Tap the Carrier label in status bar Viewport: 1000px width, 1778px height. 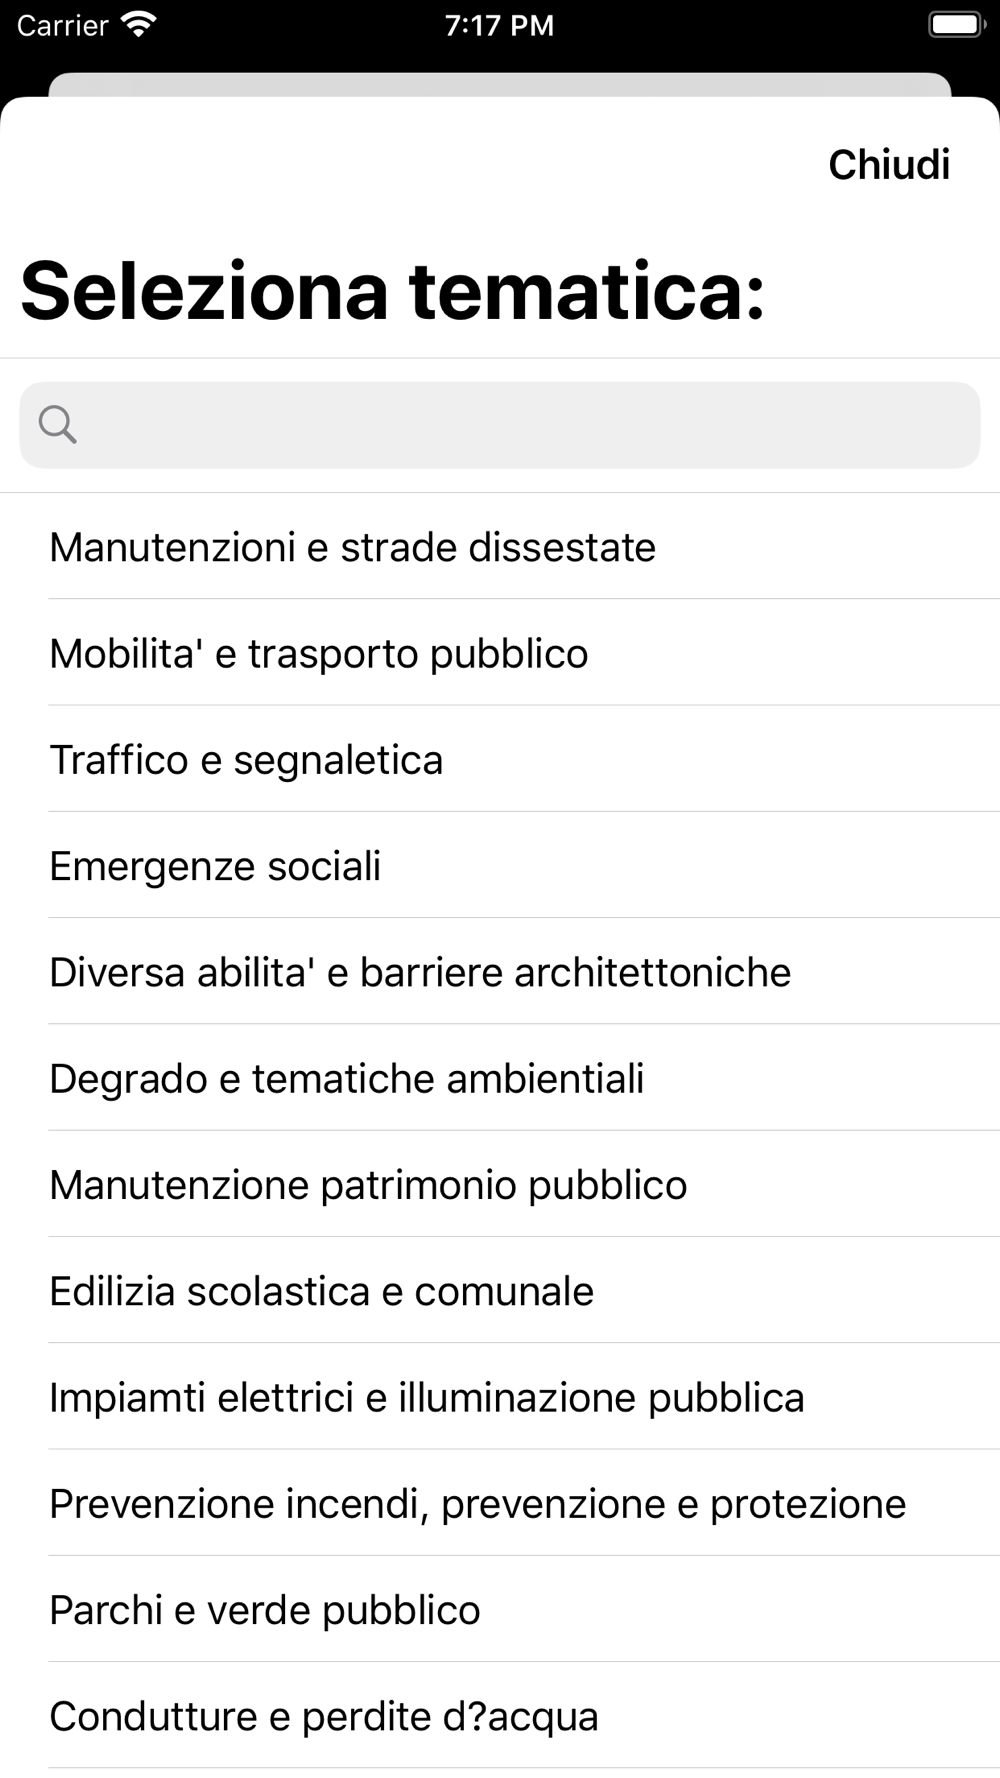pos(62,25)
